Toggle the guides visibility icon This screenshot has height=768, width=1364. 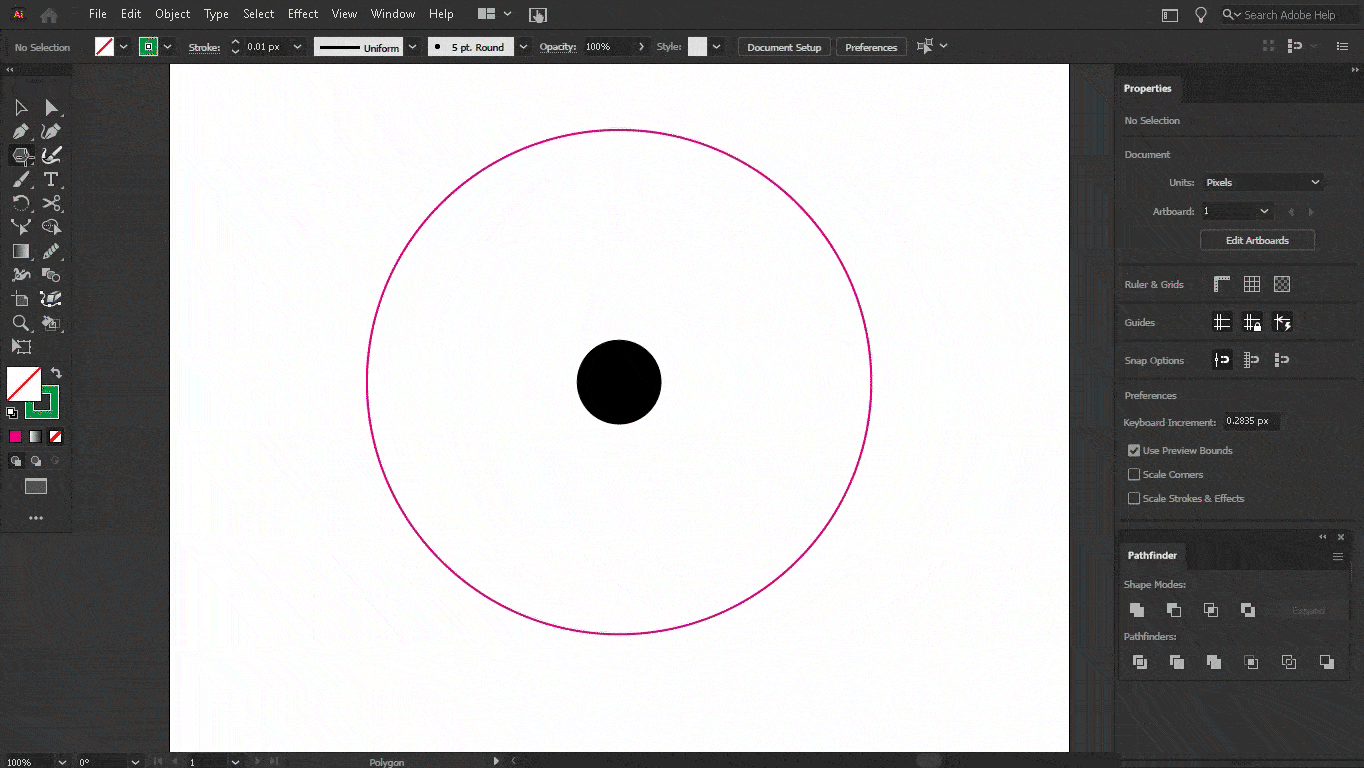pos(1222,323)
